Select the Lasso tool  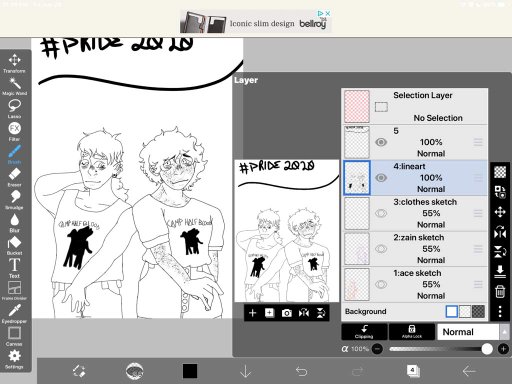coord(14,109)
